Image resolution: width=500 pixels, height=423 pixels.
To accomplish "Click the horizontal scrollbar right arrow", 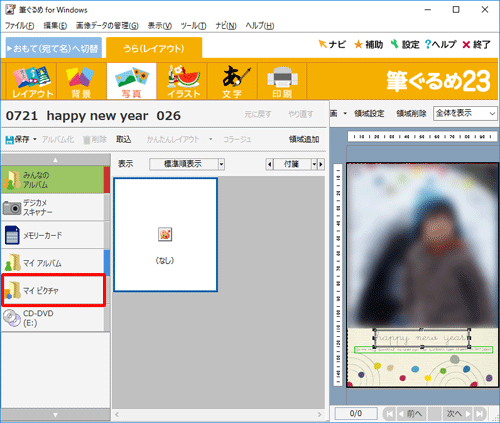I will point(320,414).
